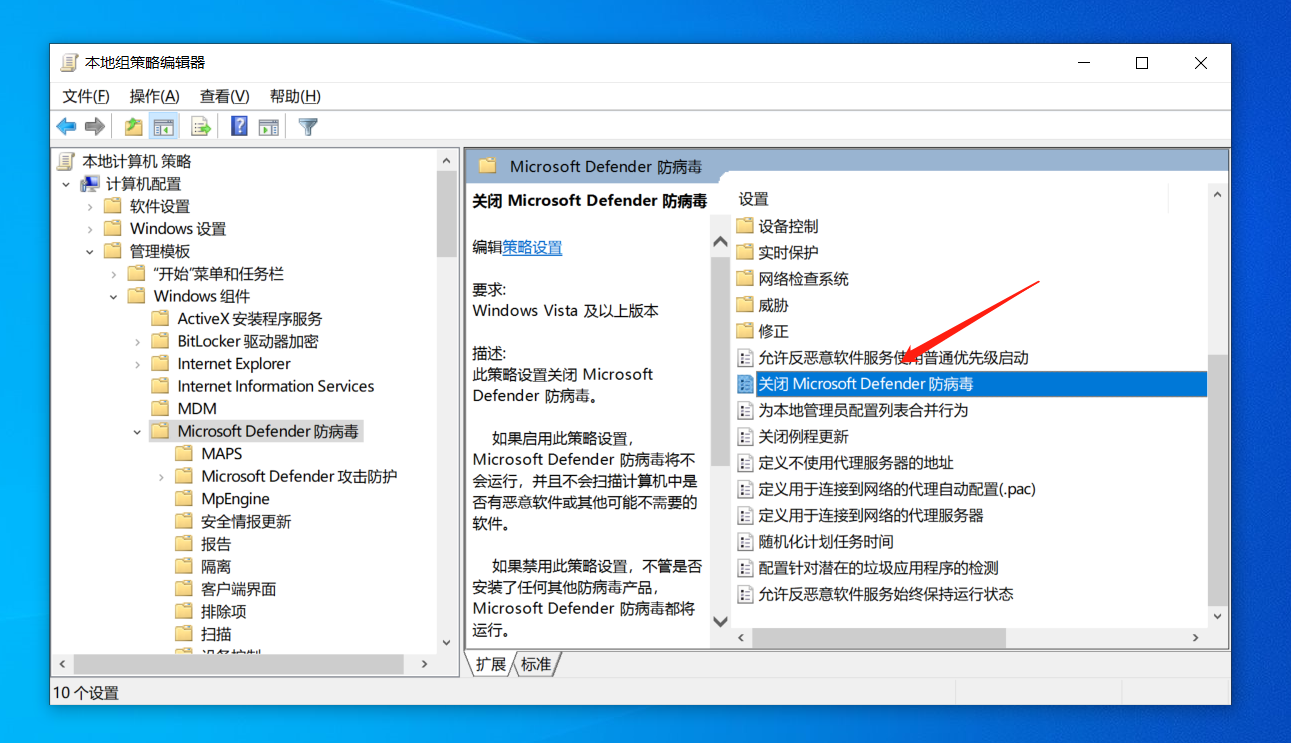Open the filter icon on the toolbar
Viewport: 1291px width, 743px height.
(307, 126)
